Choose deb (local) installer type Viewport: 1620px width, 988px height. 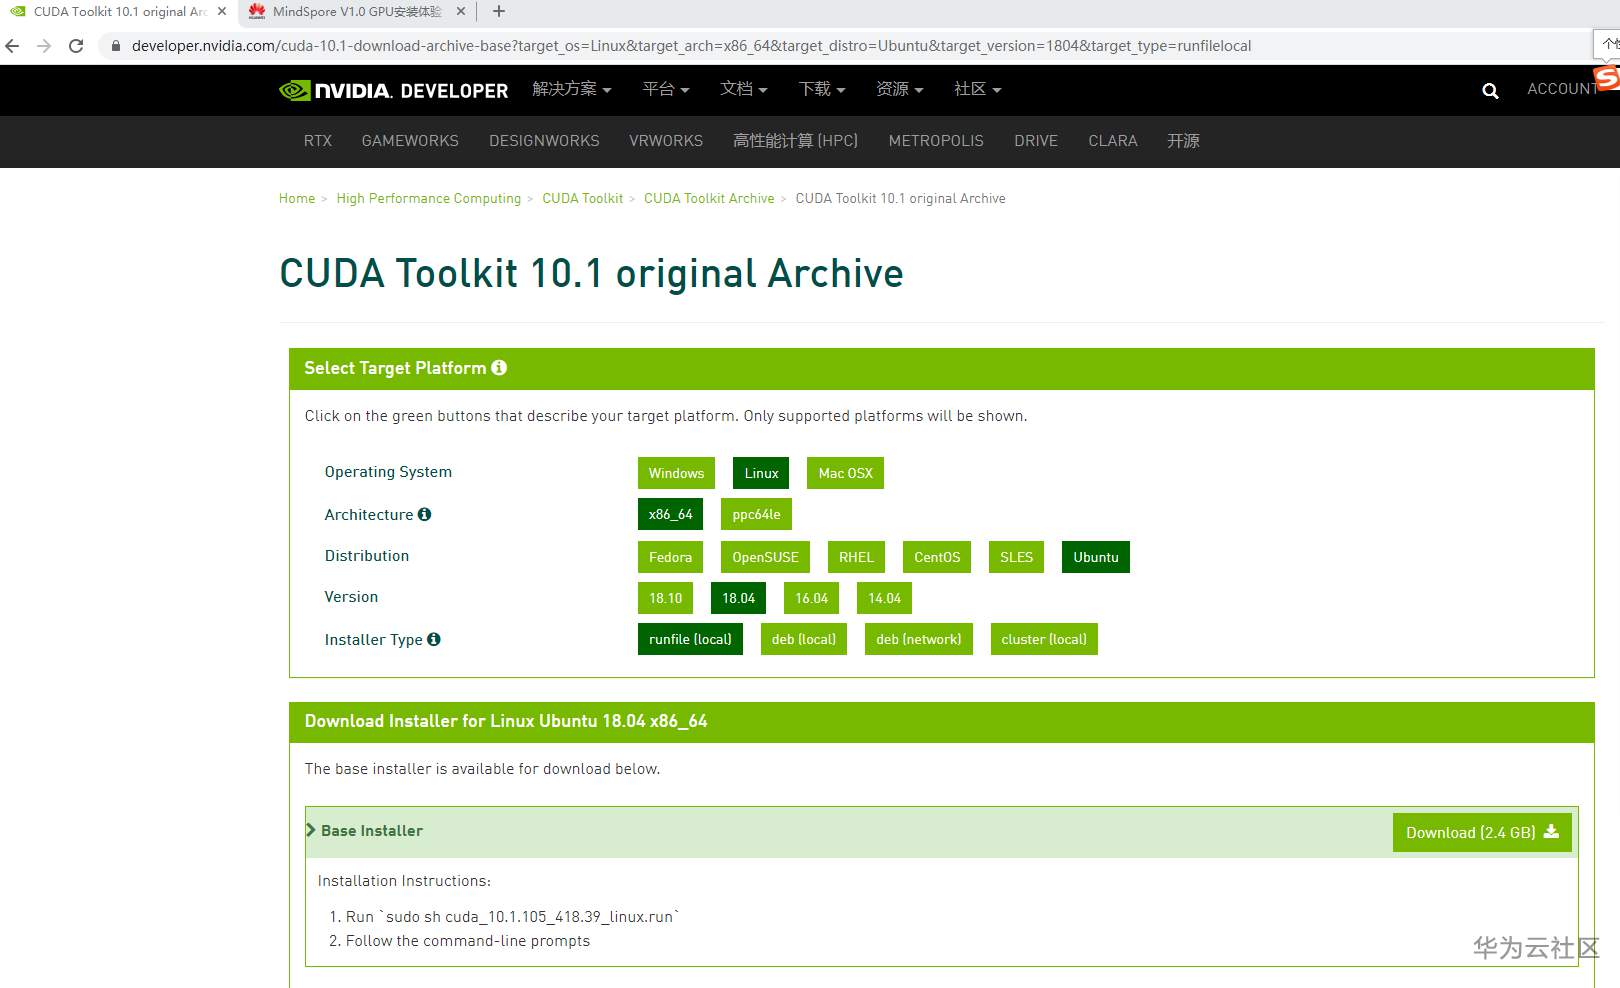coord(804,639)
